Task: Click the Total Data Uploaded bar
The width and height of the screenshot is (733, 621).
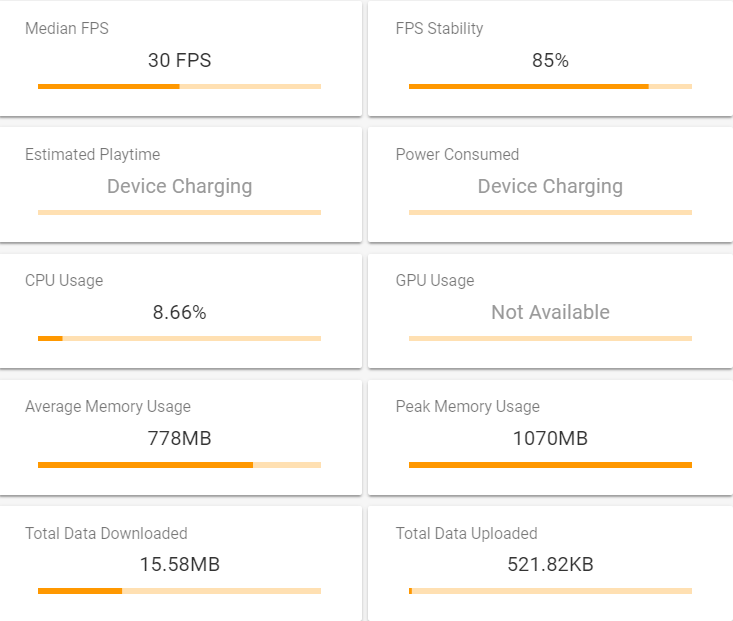Action: 550,591
